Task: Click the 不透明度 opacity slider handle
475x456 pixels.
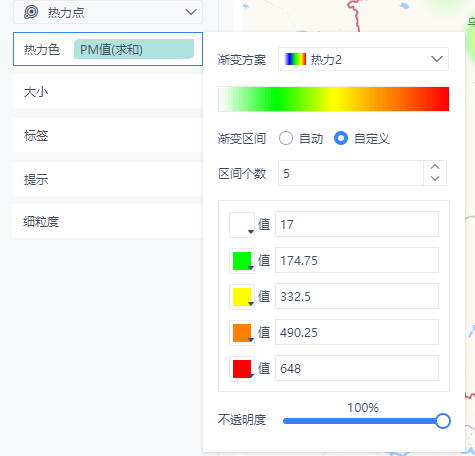Action: (x=443, y=421)
